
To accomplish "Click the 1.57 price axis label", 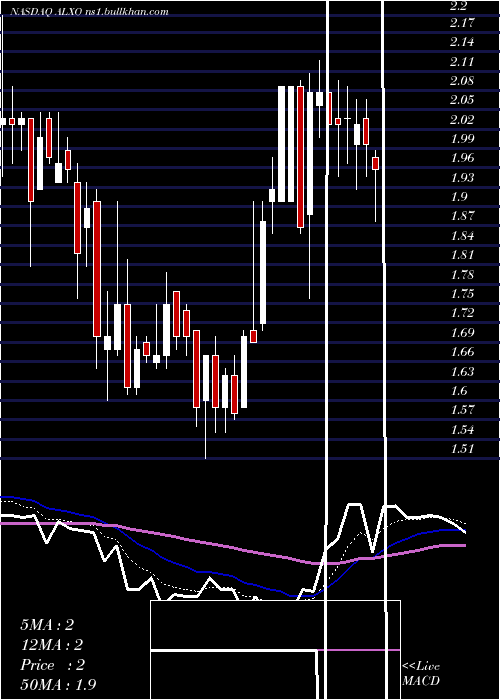I will click(x=462, y=410).
